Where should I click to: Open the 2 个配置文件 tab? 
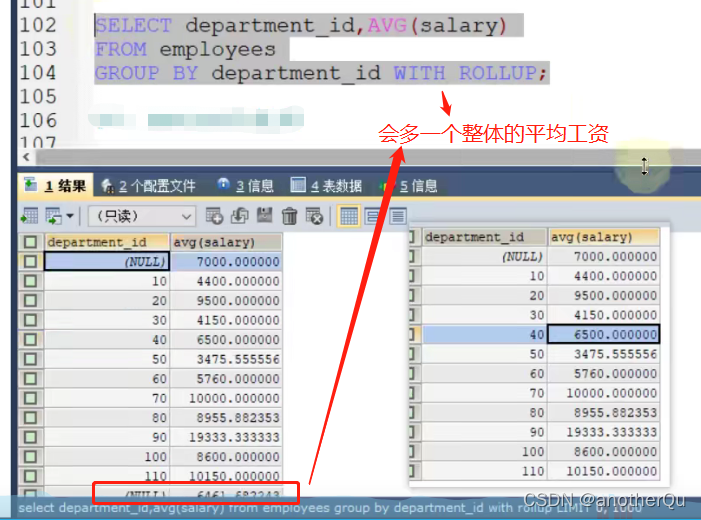click(148, 186)
